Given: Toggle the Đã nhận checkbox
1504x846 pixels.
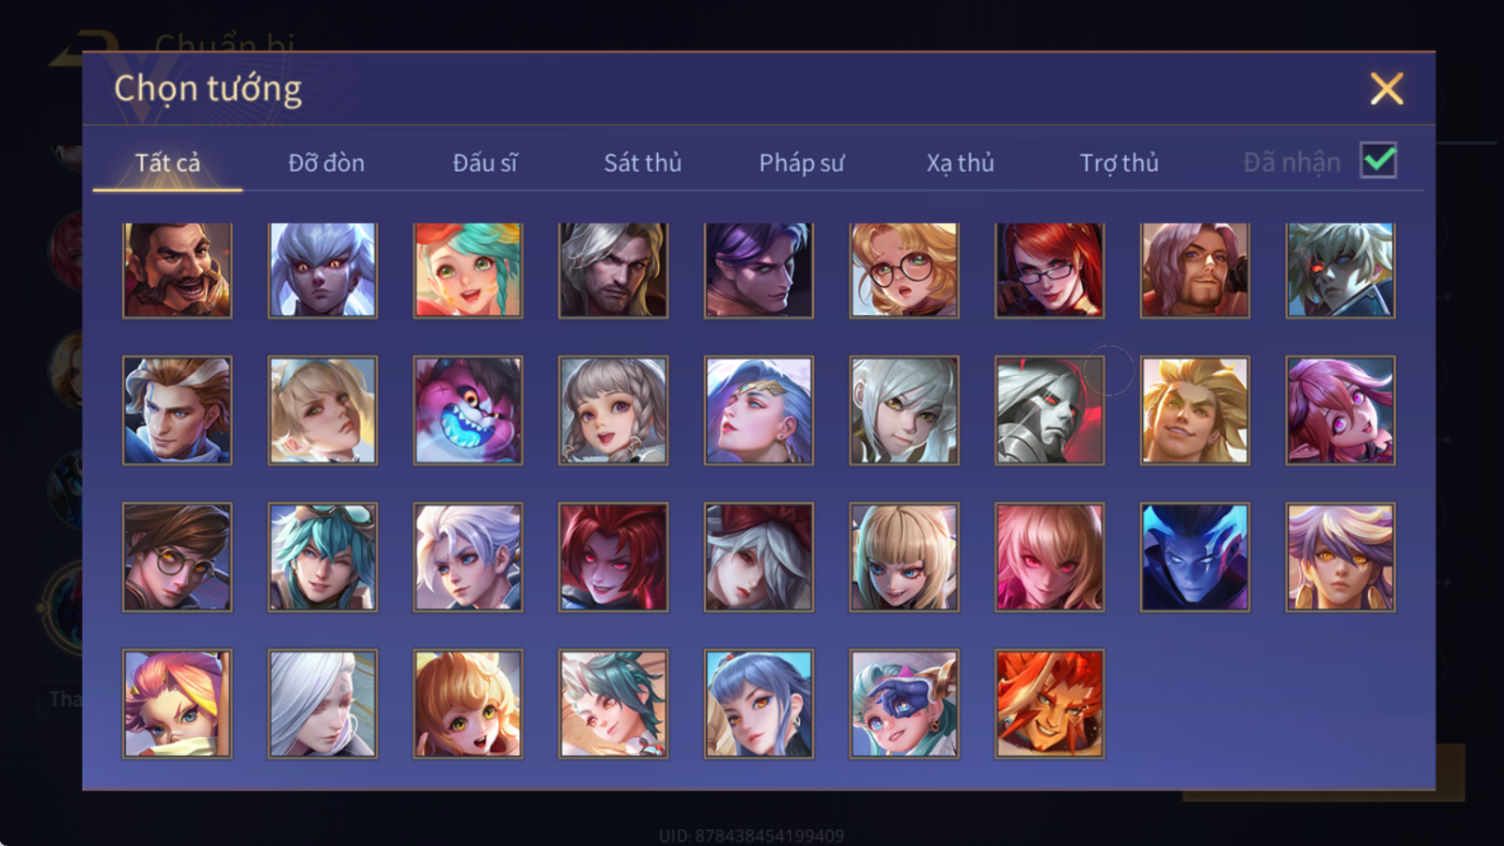Looking at the screenshot, I should [1378, 160].
